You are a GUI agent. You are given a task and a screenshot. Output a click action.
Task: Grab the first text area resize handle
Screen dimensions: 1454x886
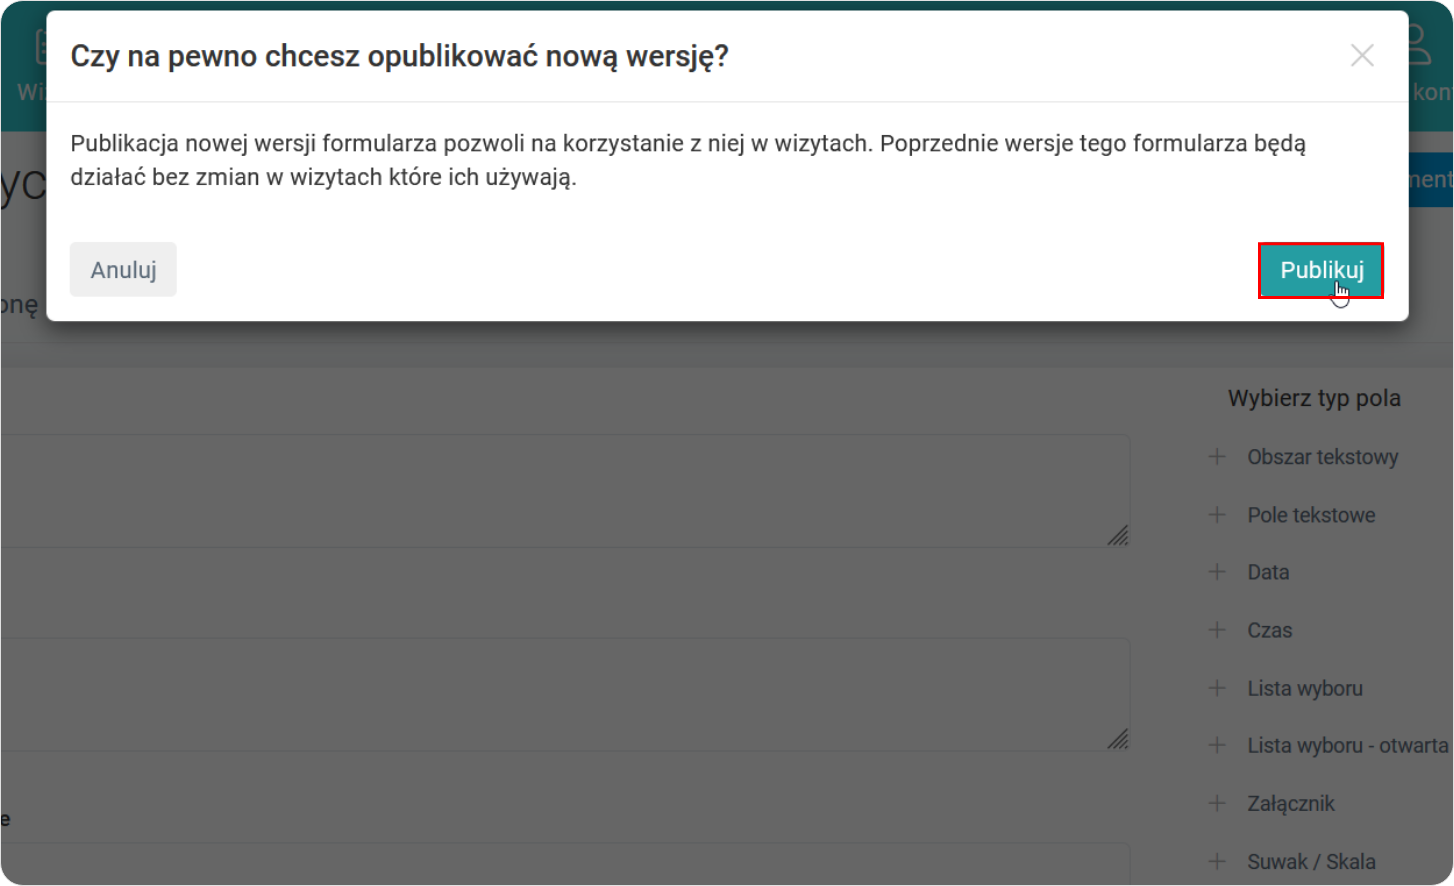1118,536
